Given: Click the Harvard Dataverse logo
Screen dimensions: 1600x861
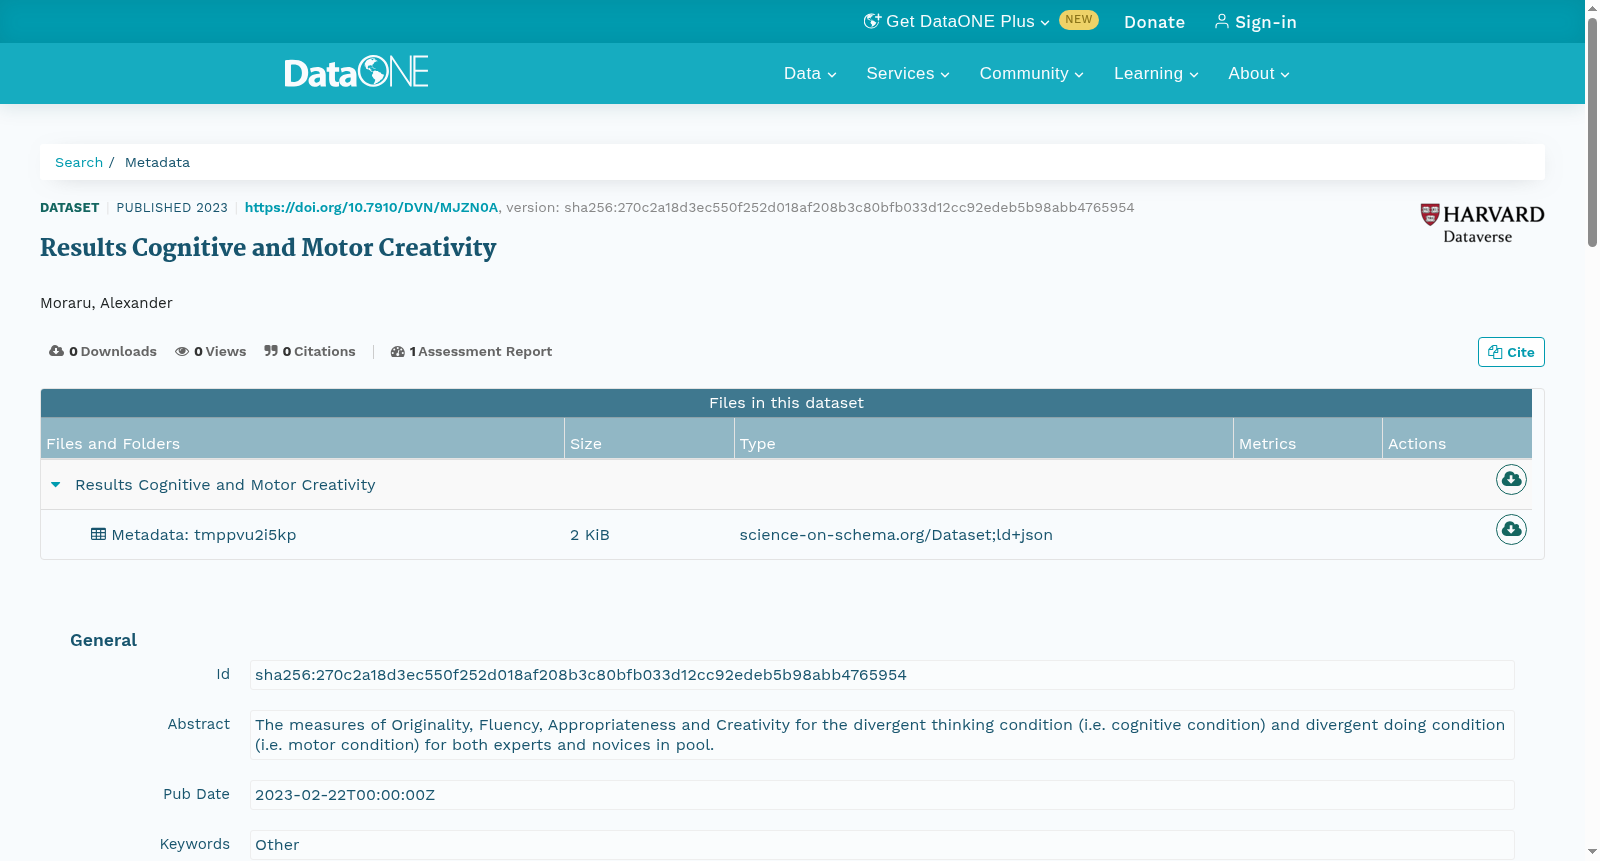Looking at the screenshot, I should (1482, 224).
